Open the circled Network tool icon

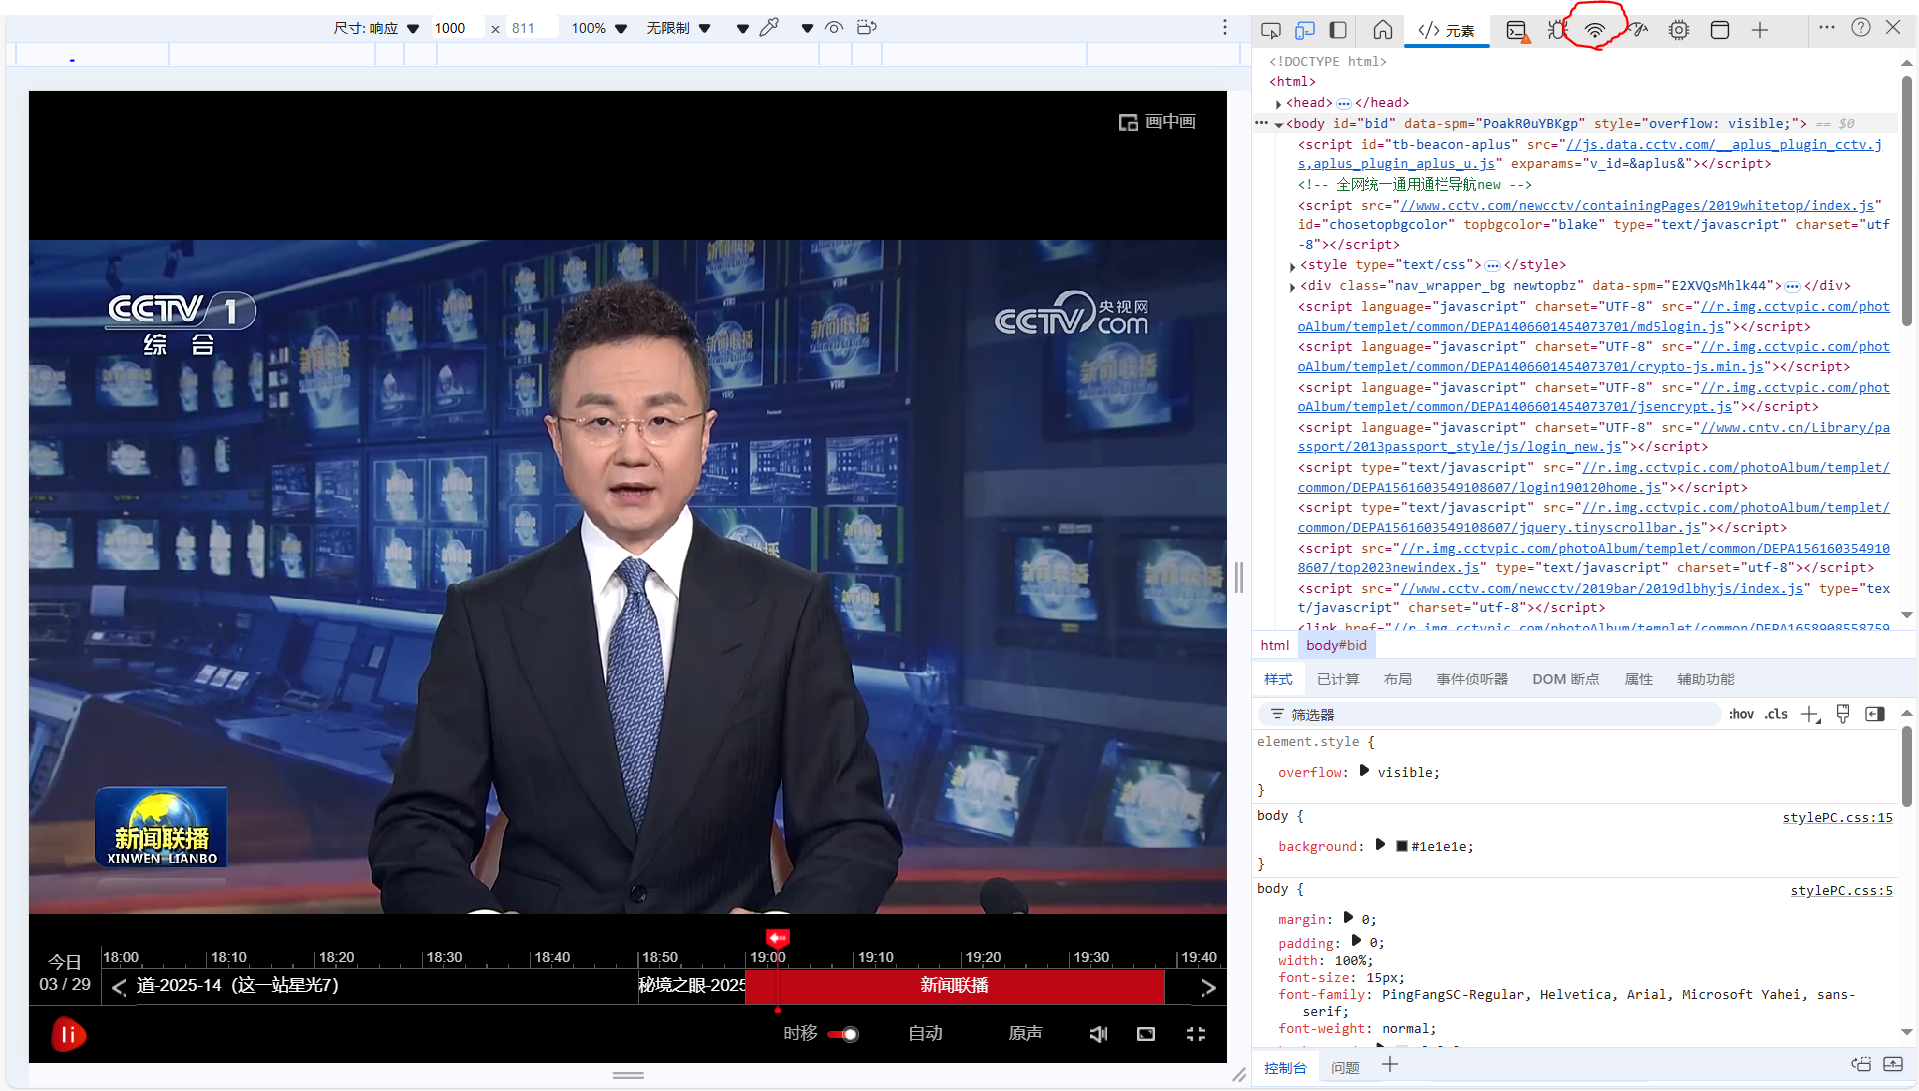(1594, 30)
